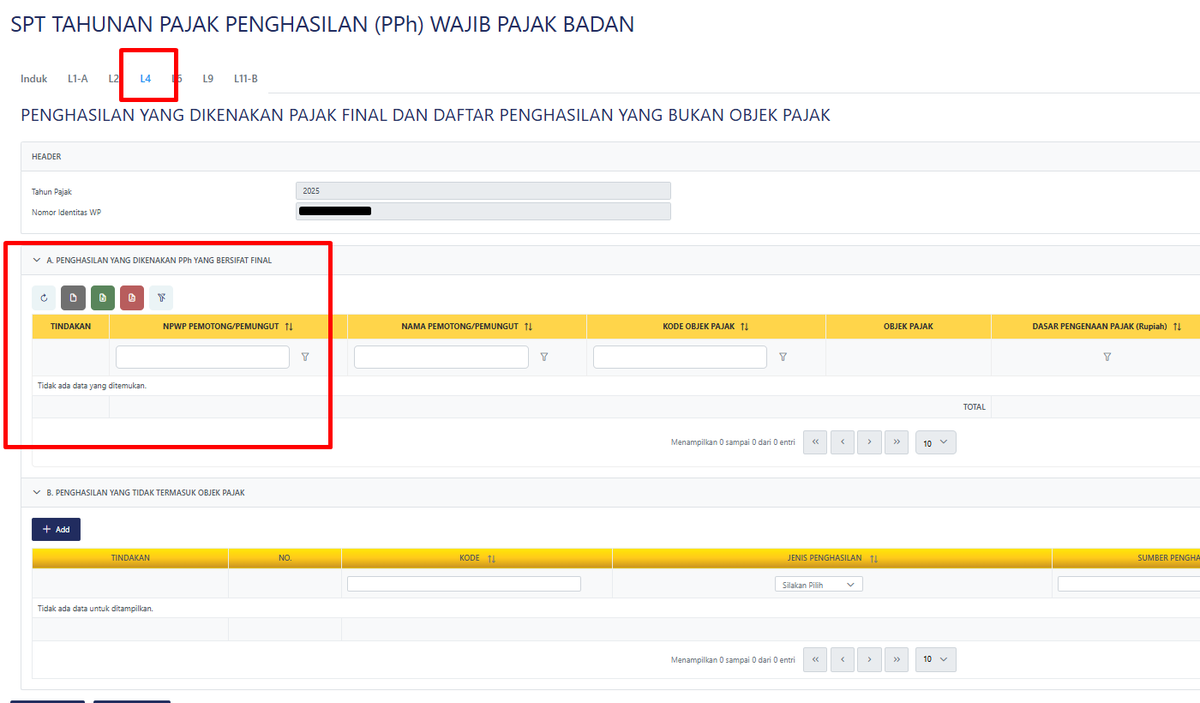
Task: Click the Kode filter field in section B
Action: click(464, 584)
